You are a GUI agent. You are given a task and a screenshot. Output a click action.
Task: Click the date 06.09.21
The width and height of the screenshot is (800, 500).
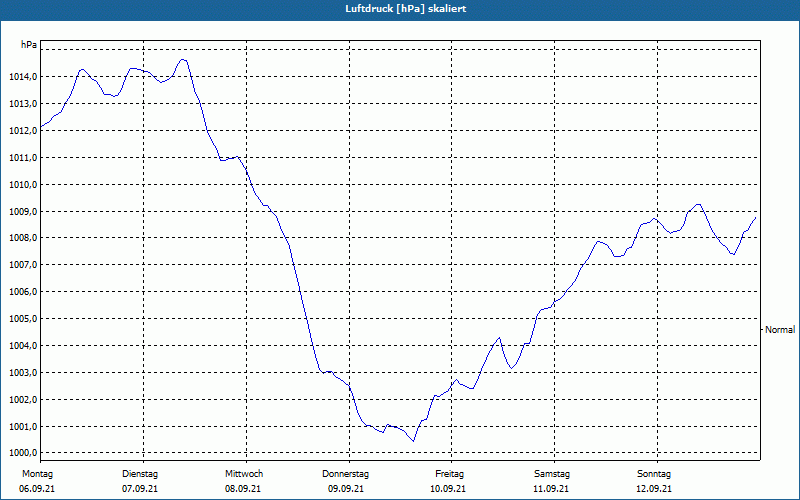coord(37,489)
